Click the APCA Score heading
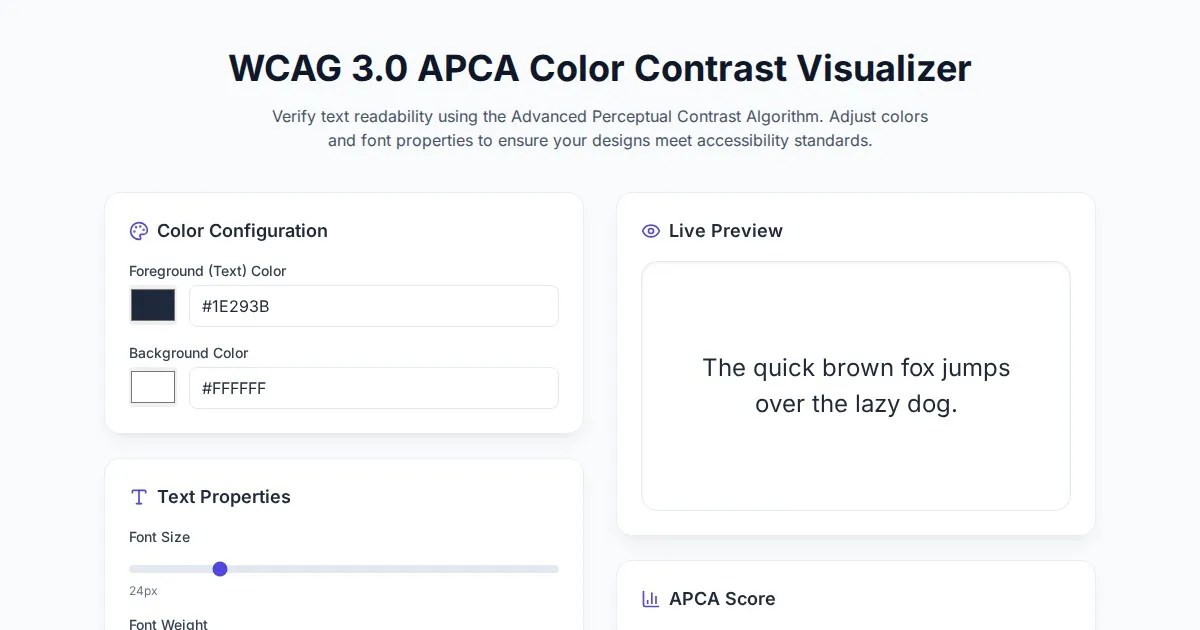 tap(722, 599)
